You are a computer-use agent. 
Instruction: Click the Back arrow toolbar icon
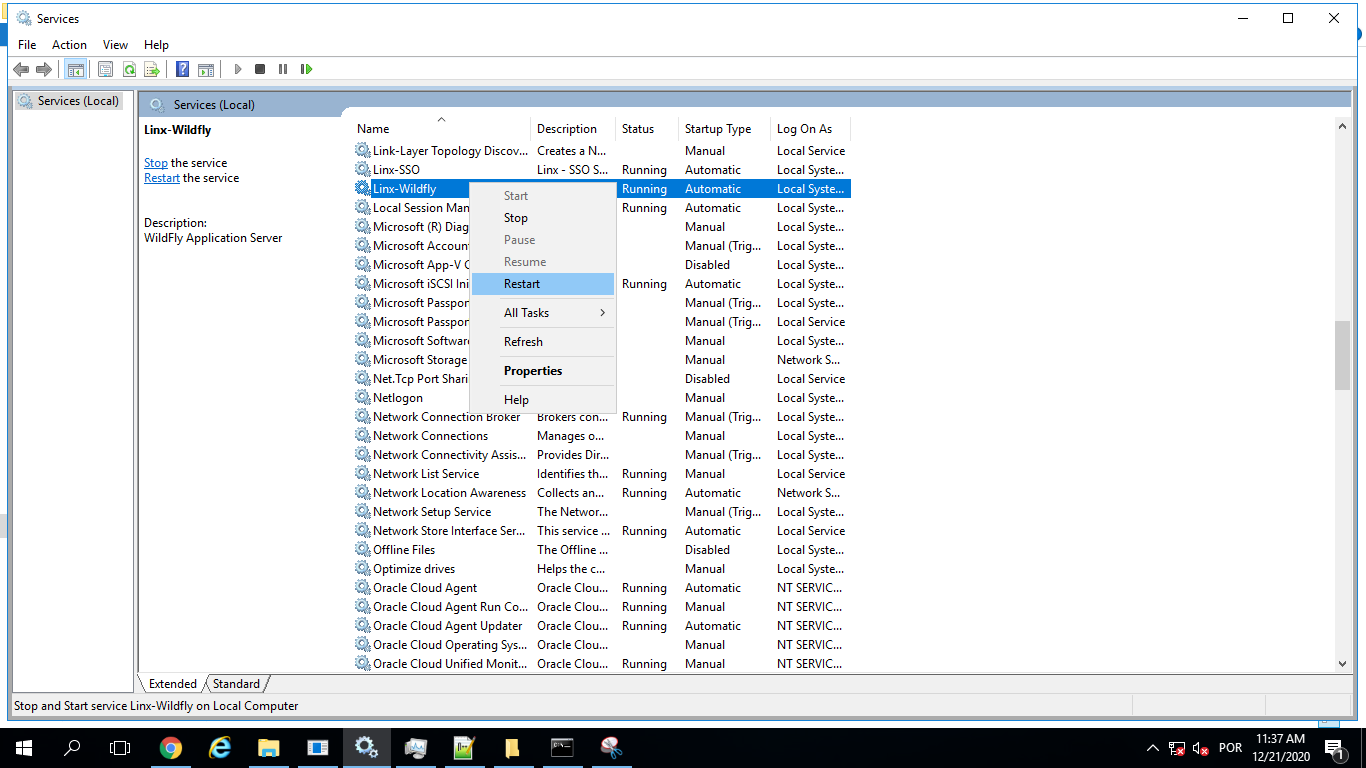coord(21,69)
